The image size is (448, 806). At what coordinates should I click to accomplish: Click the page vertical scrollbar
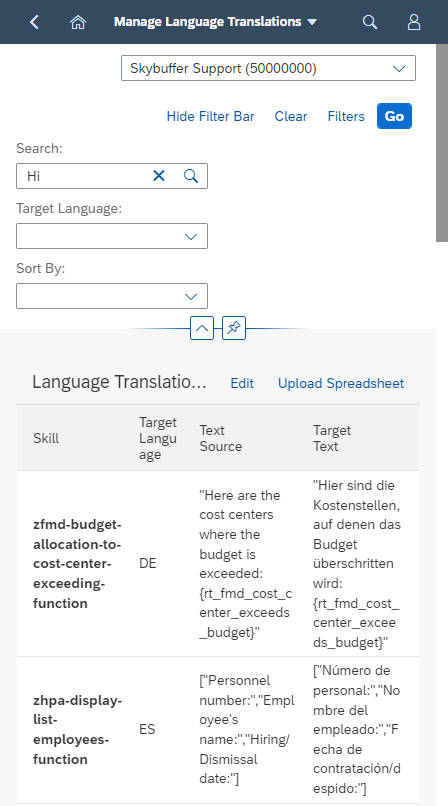coord(442,143)
